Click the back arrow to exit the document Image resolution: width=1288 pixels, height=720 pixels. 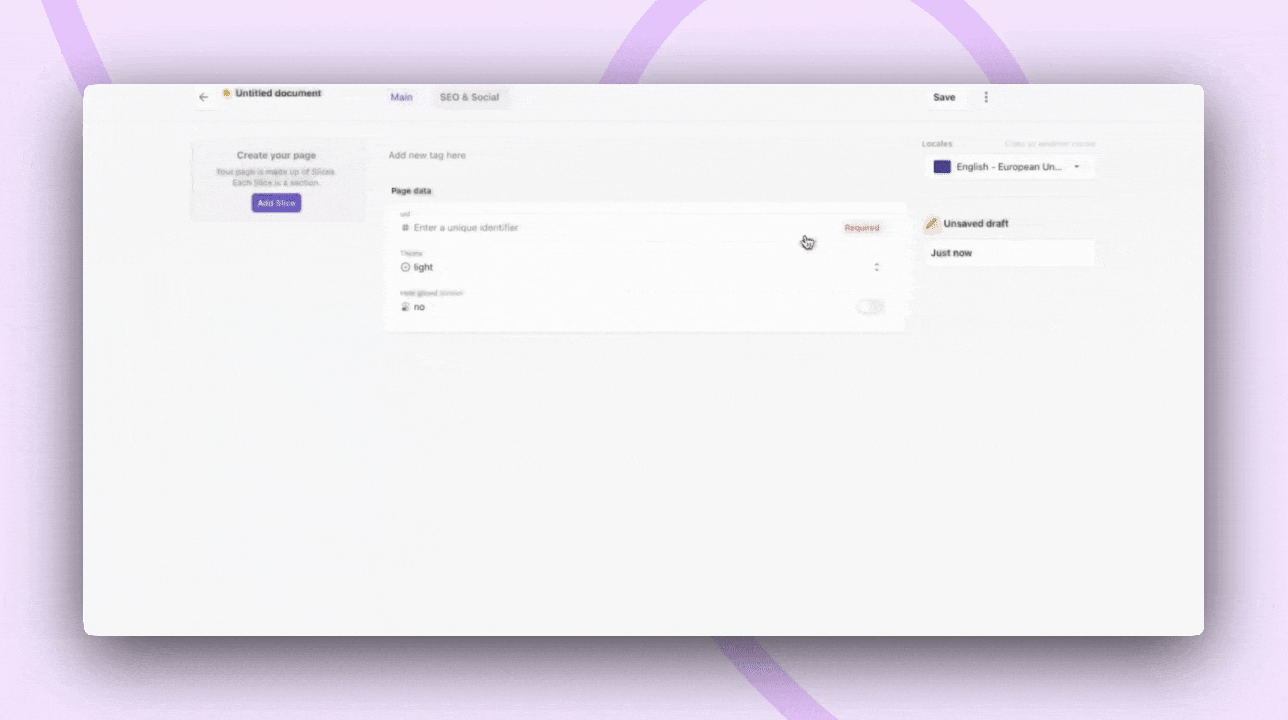tap(204, 97)
